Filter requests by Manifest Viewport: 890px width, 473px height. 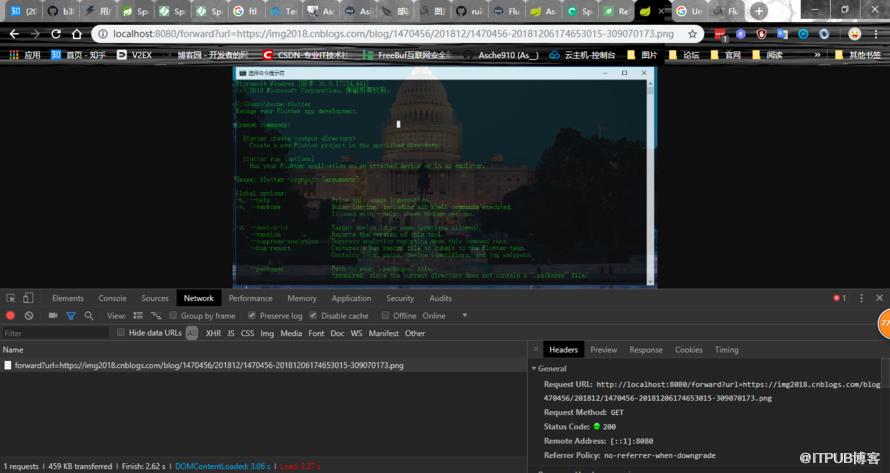tap(384, 333)
